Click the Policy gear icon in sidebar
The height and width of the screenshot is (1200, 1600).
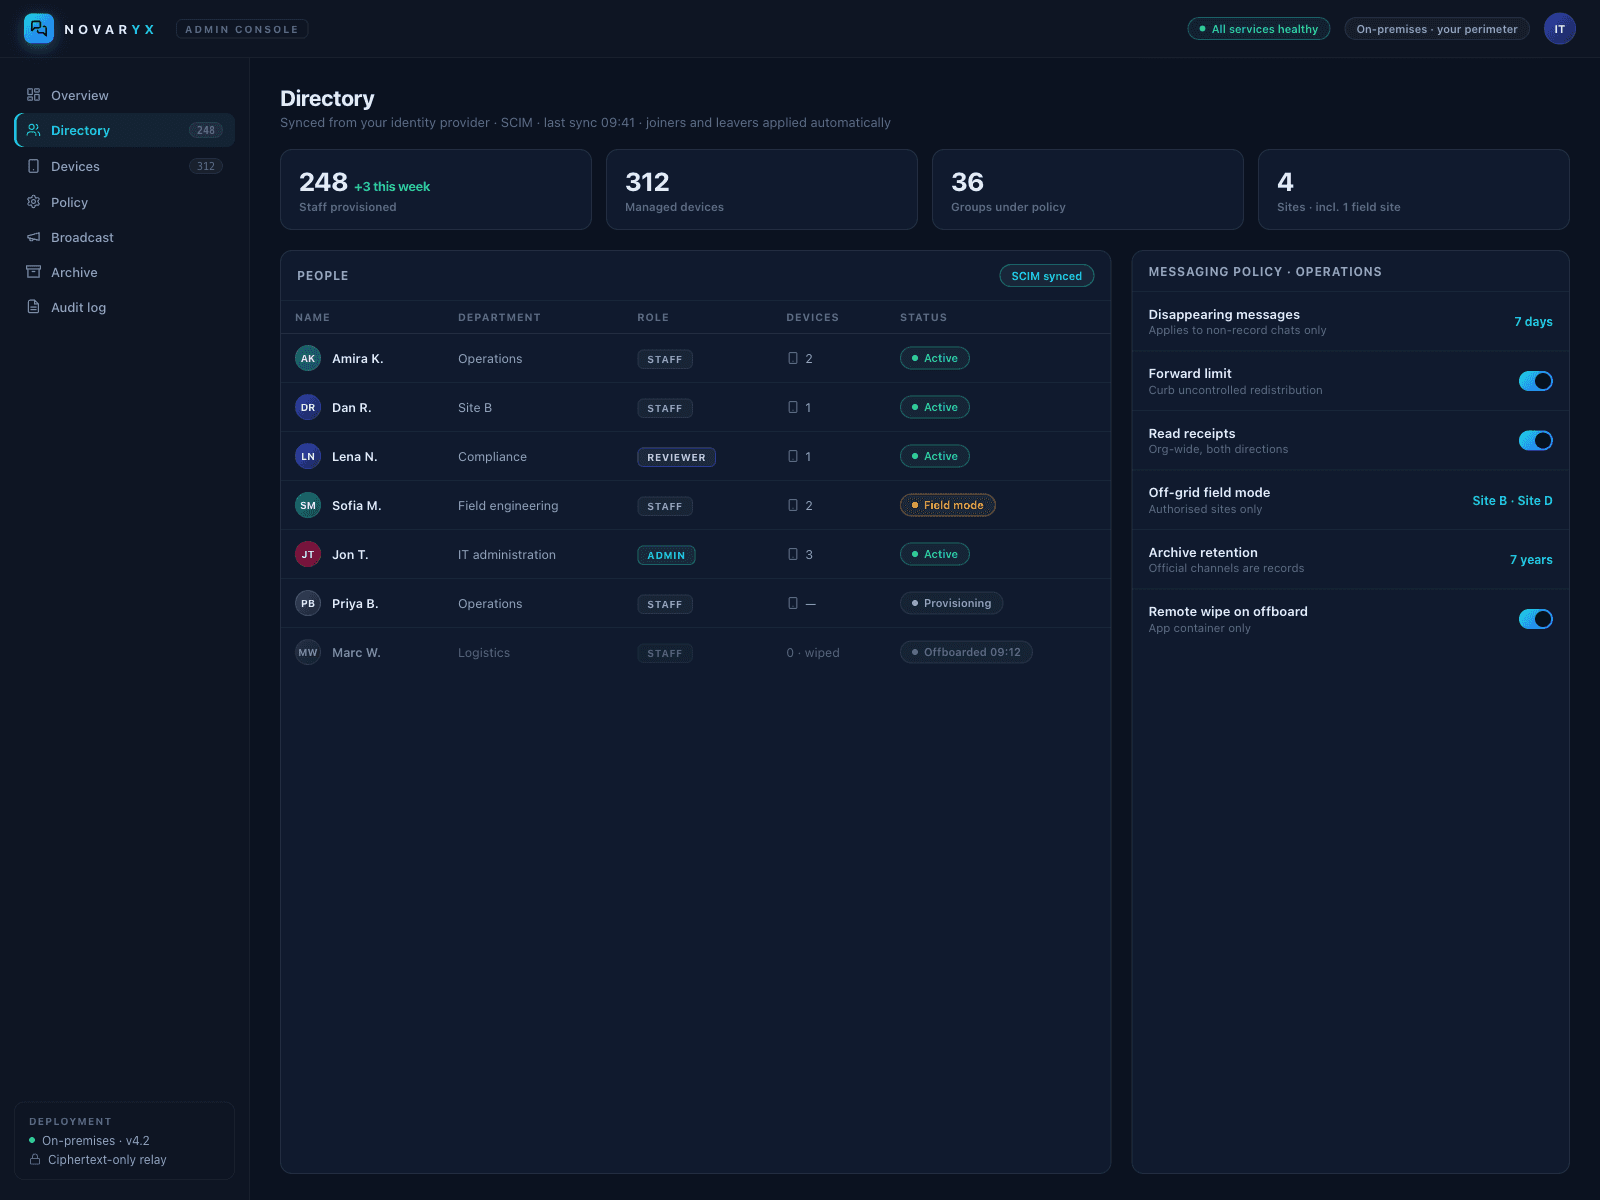coord(33,202)
